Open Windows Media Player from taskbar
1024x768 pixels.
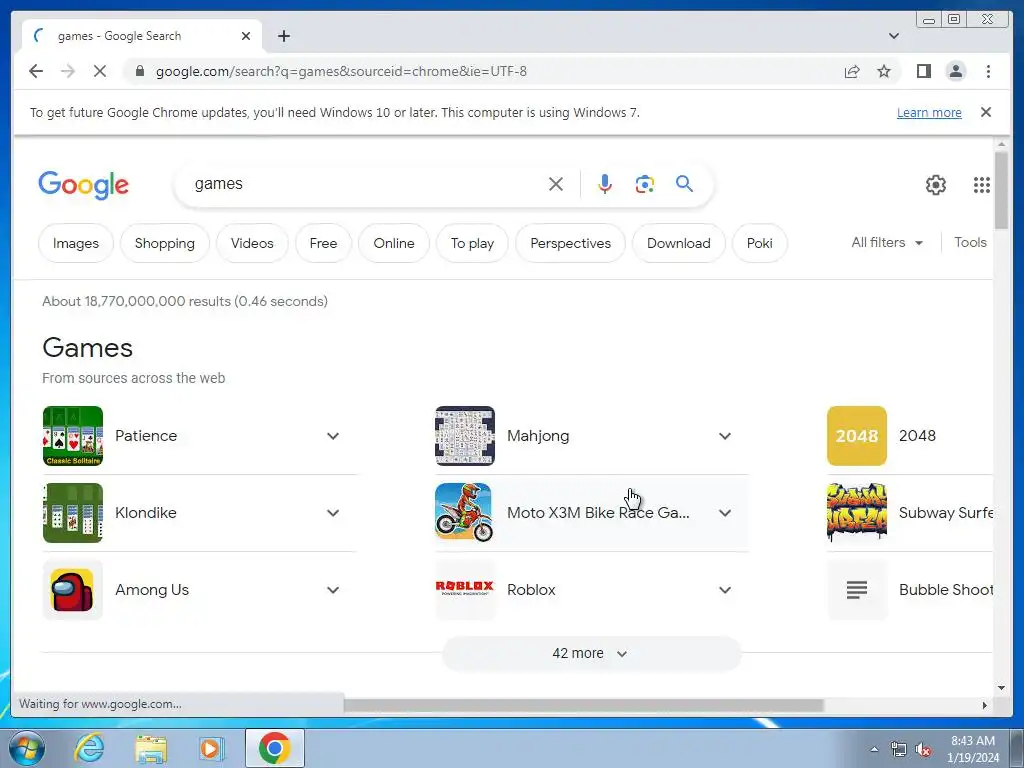tap(212, 748)
